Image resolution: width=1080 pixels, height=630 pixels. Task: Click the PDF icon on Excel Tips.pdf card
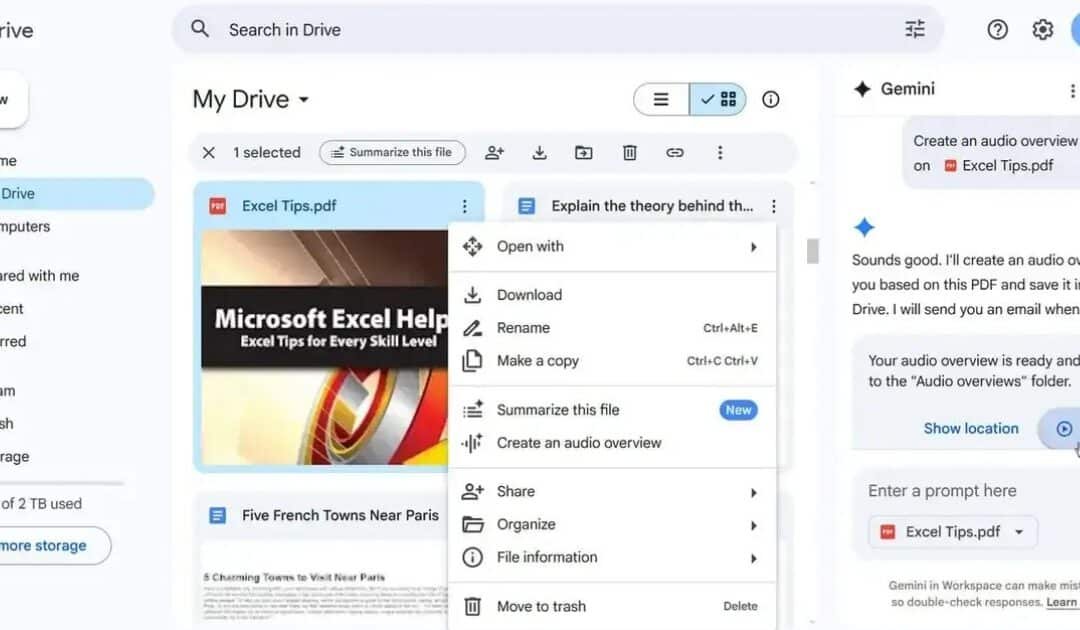[x=218, y=206]
